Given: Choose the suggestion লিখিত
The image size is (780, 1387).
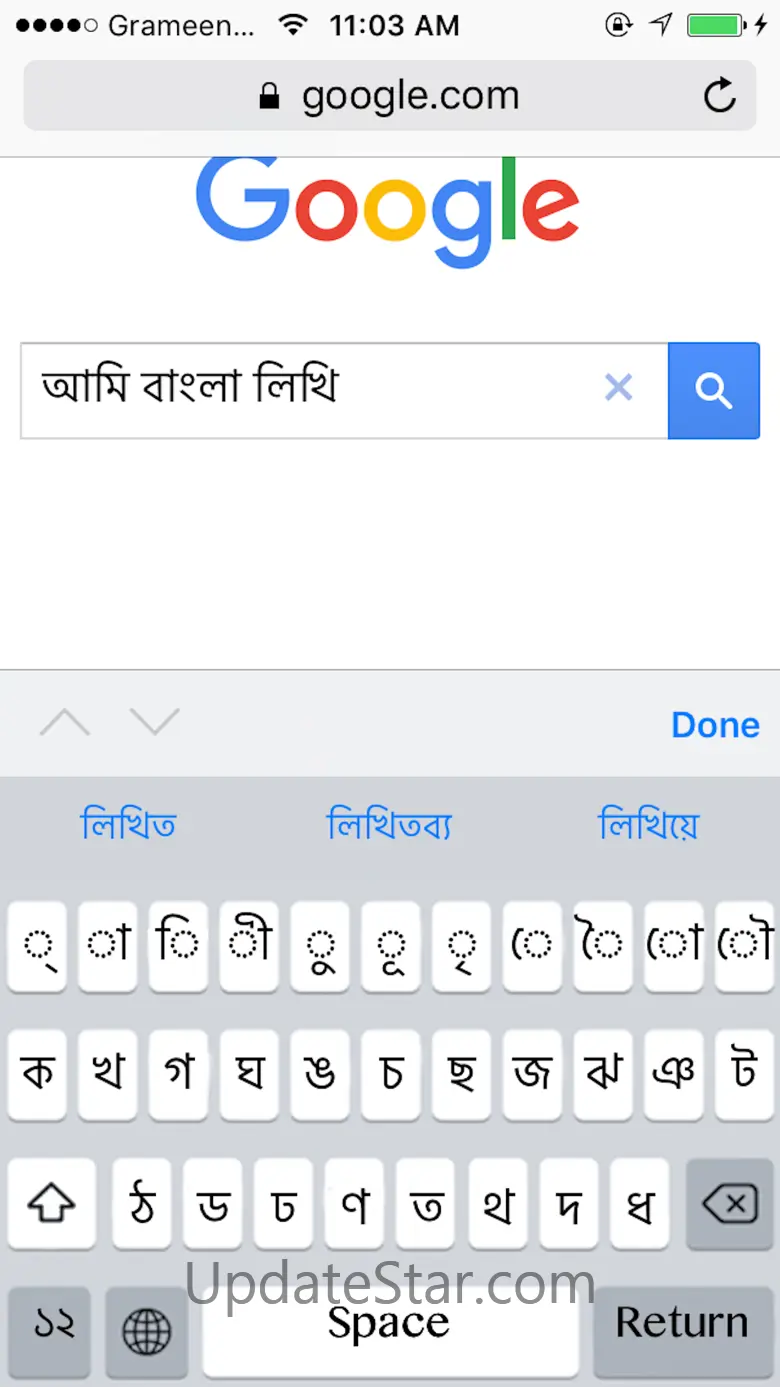Looking at the screenshot, I should pos(128,826).
